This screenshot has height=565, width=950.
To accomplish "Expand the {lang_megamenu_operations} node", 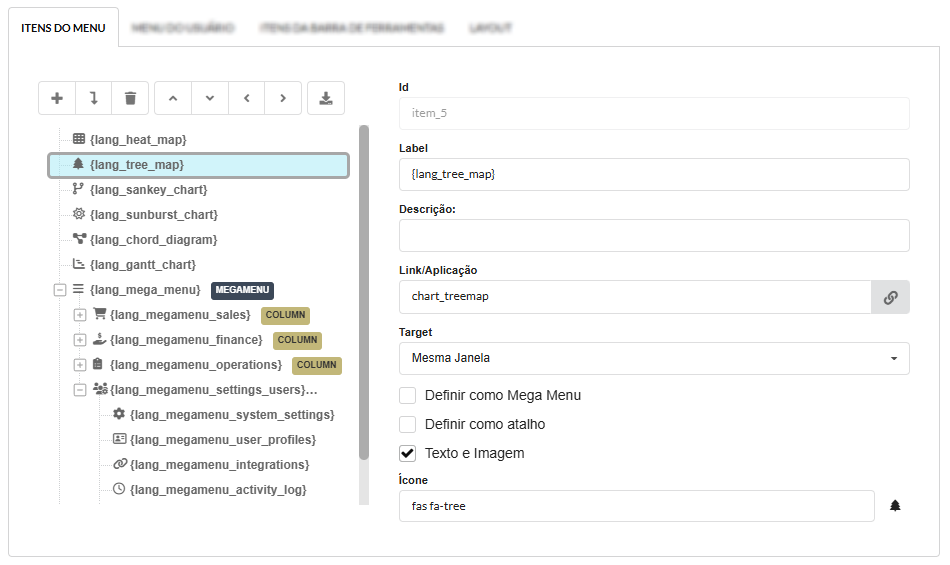I will coord(79,365).
